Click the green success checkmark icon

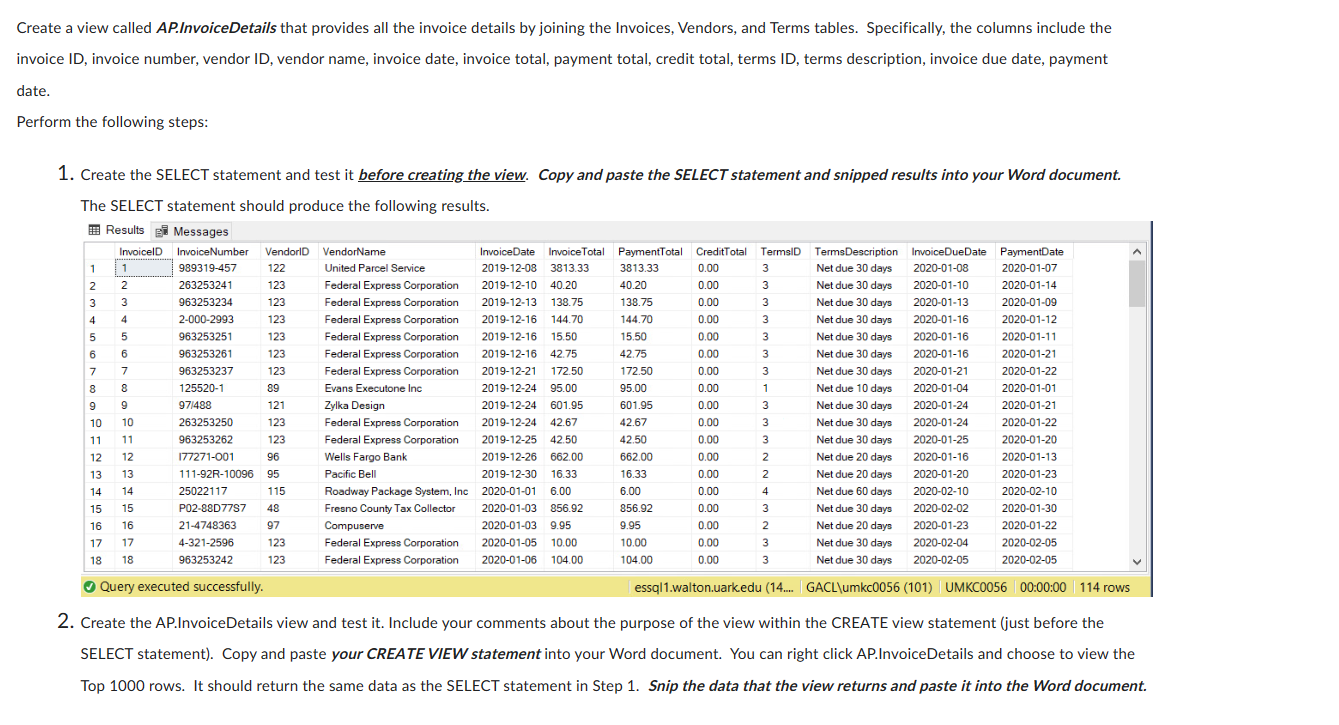click(91, 586)
